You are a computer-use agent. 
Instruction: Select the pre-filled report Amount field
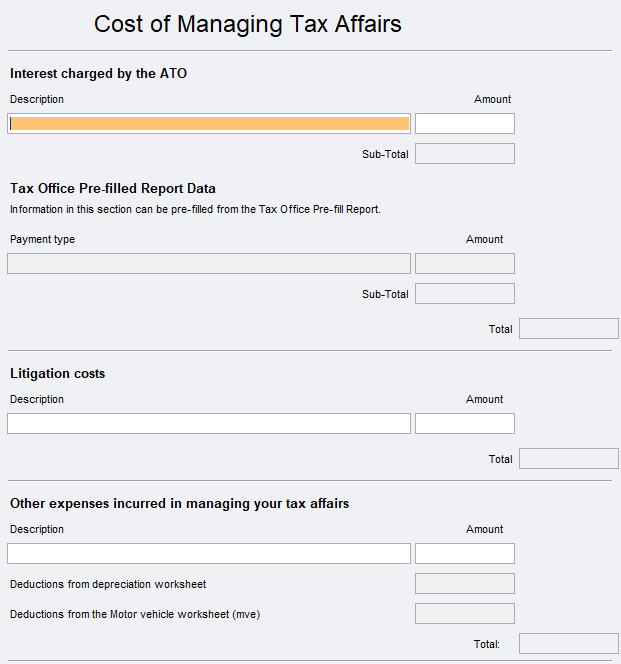(464, 264)
